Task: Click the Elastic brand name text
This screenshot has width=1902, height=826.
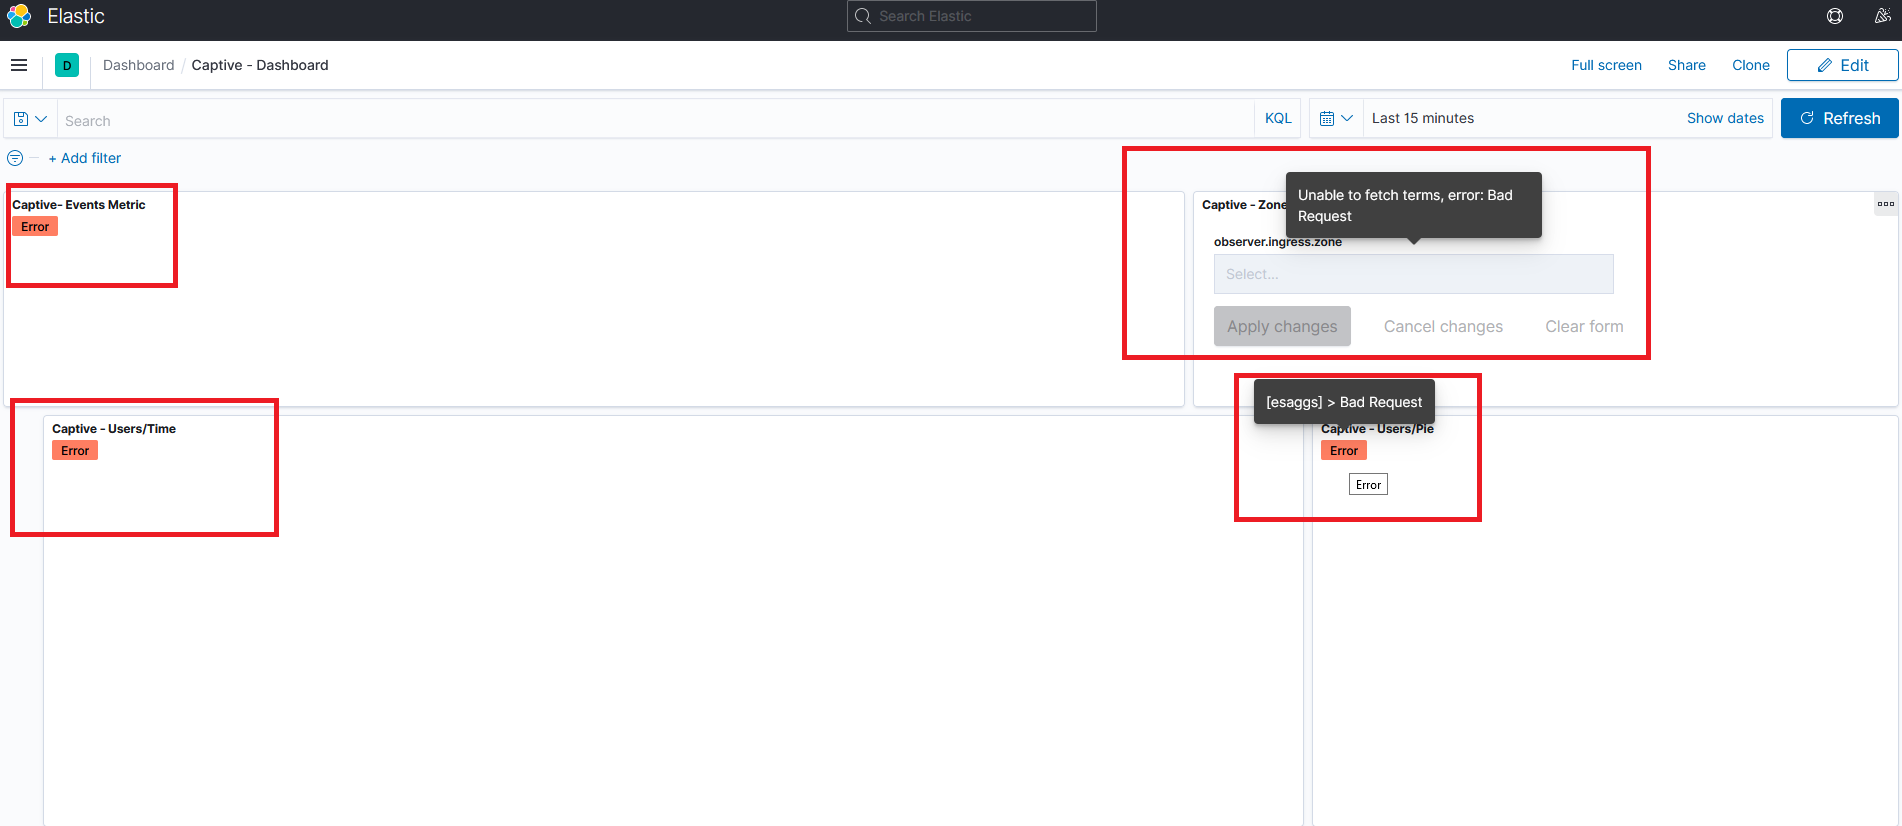Action: (x=76, y=16)
